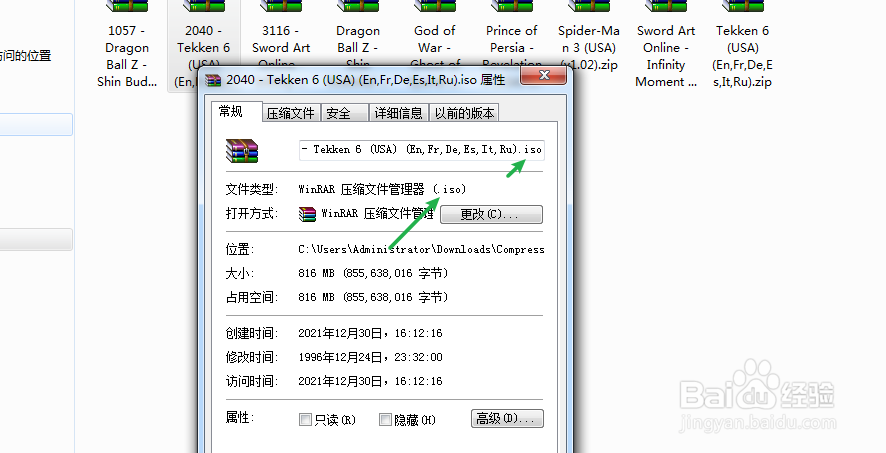Toggle the 只读(R) checkbox
886x453 pixels.
pos(305,420)
